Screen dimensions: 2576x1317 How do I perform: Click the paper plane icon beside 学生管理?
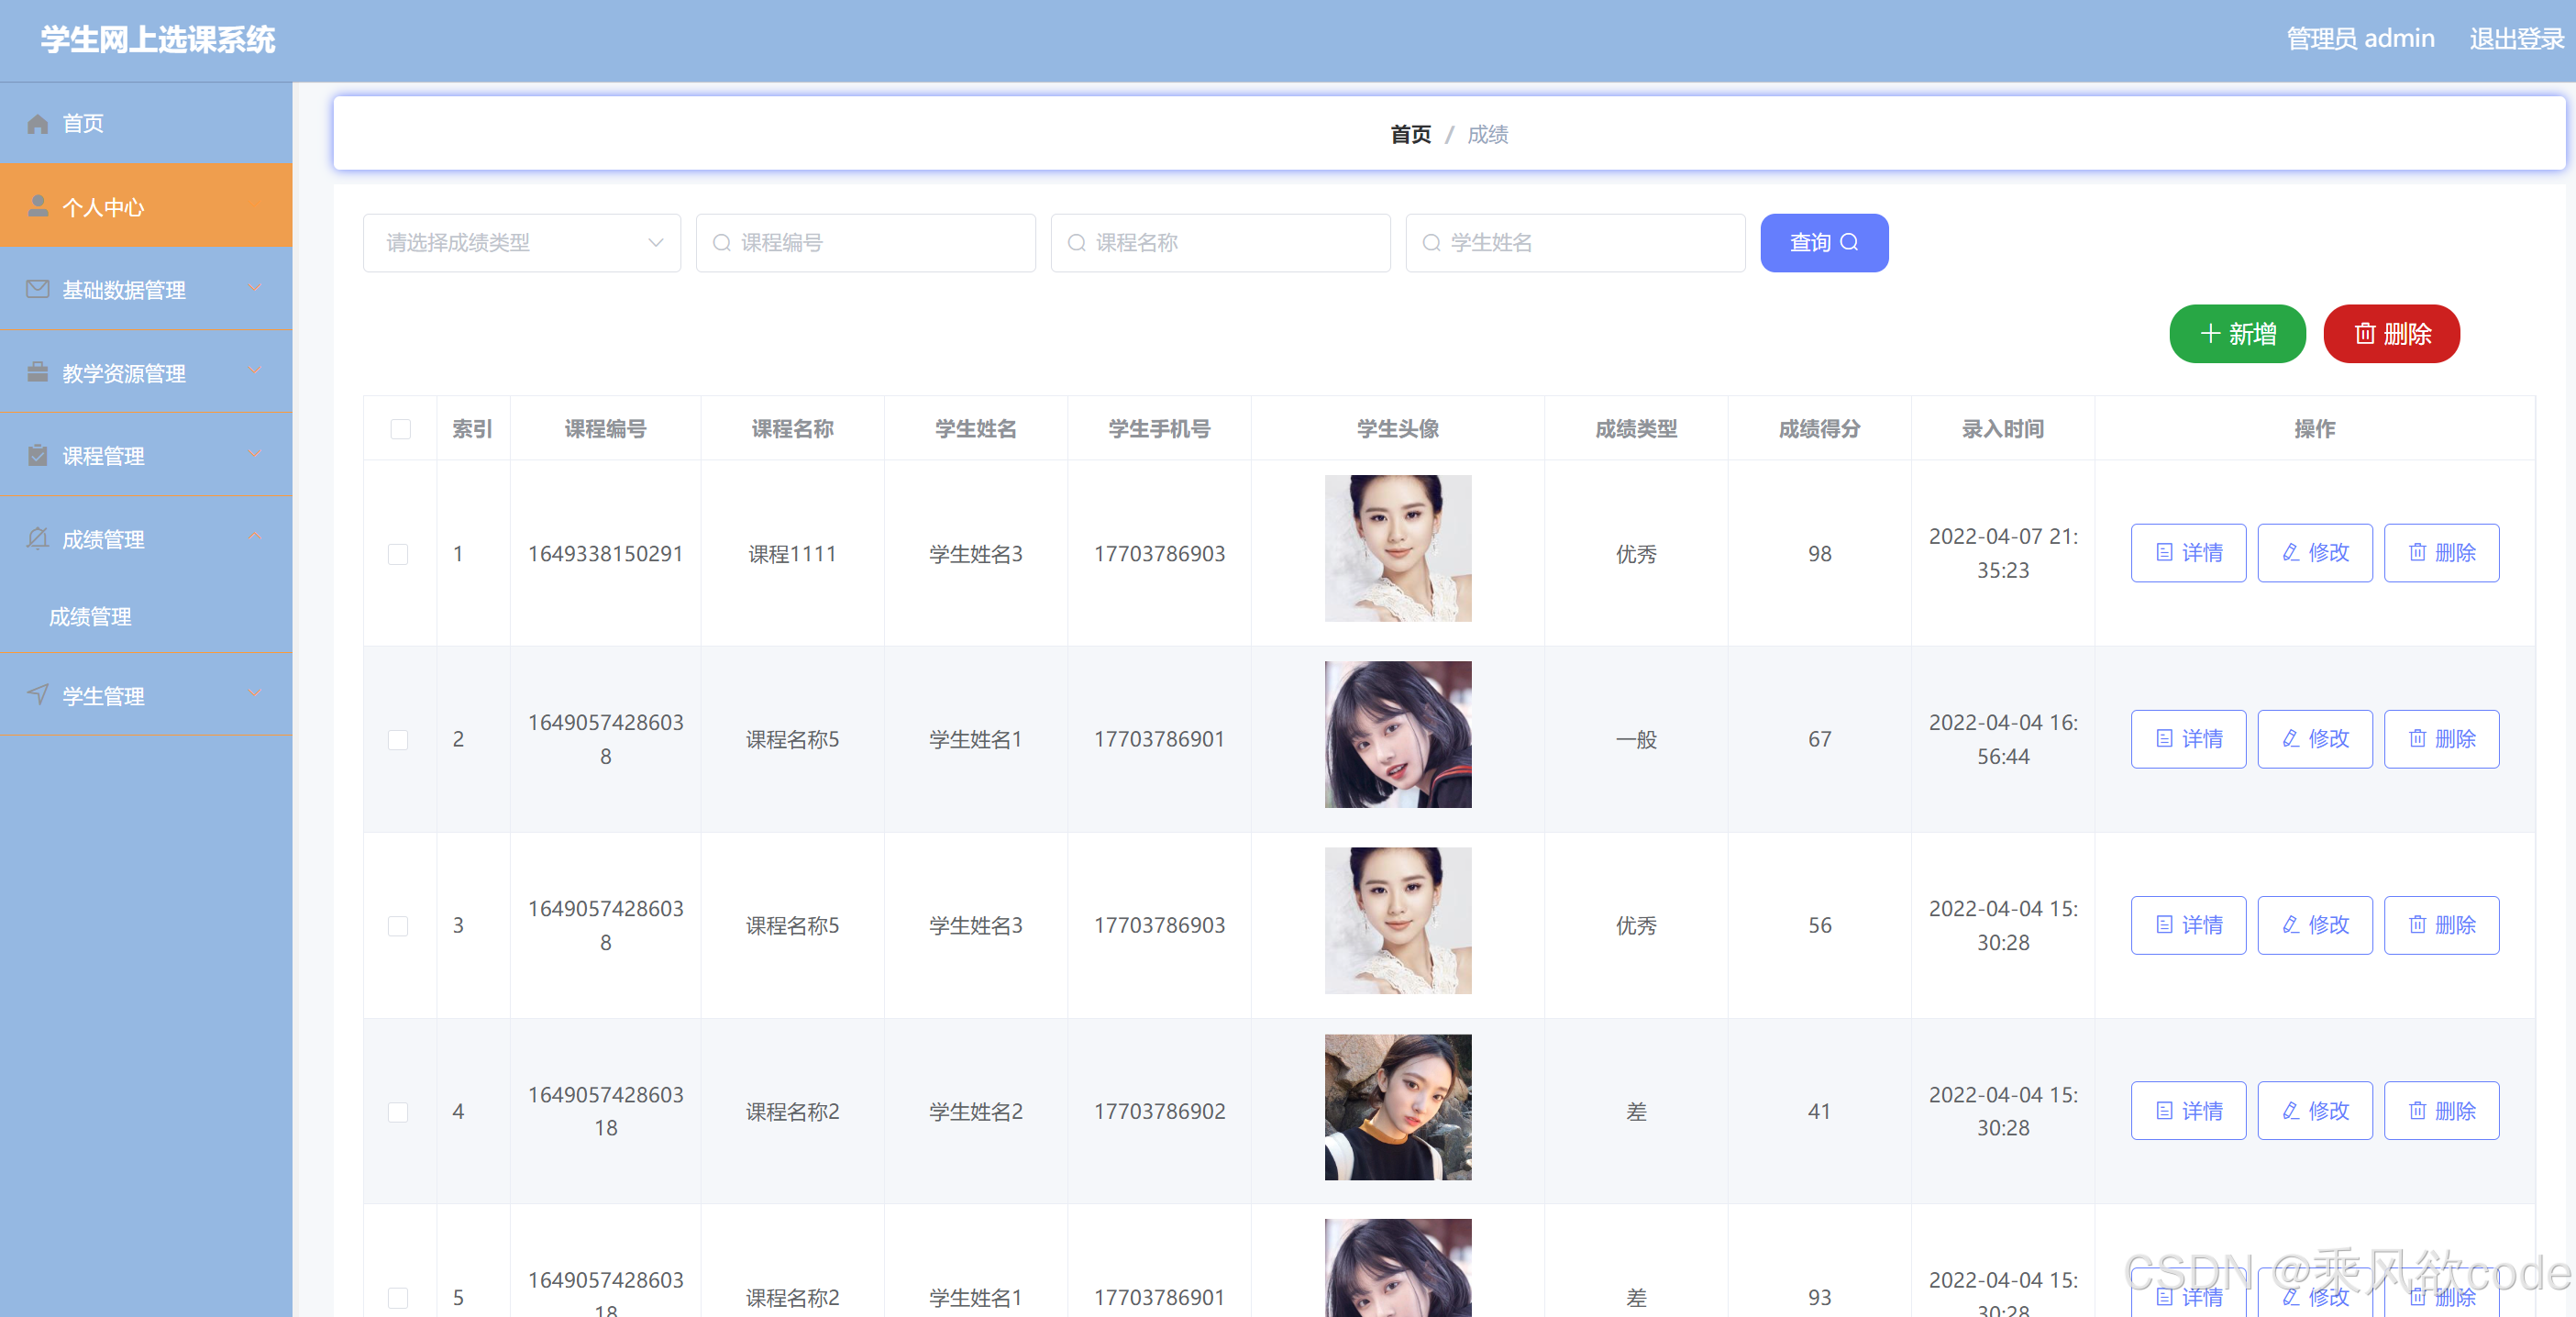[x=36, y=695]
